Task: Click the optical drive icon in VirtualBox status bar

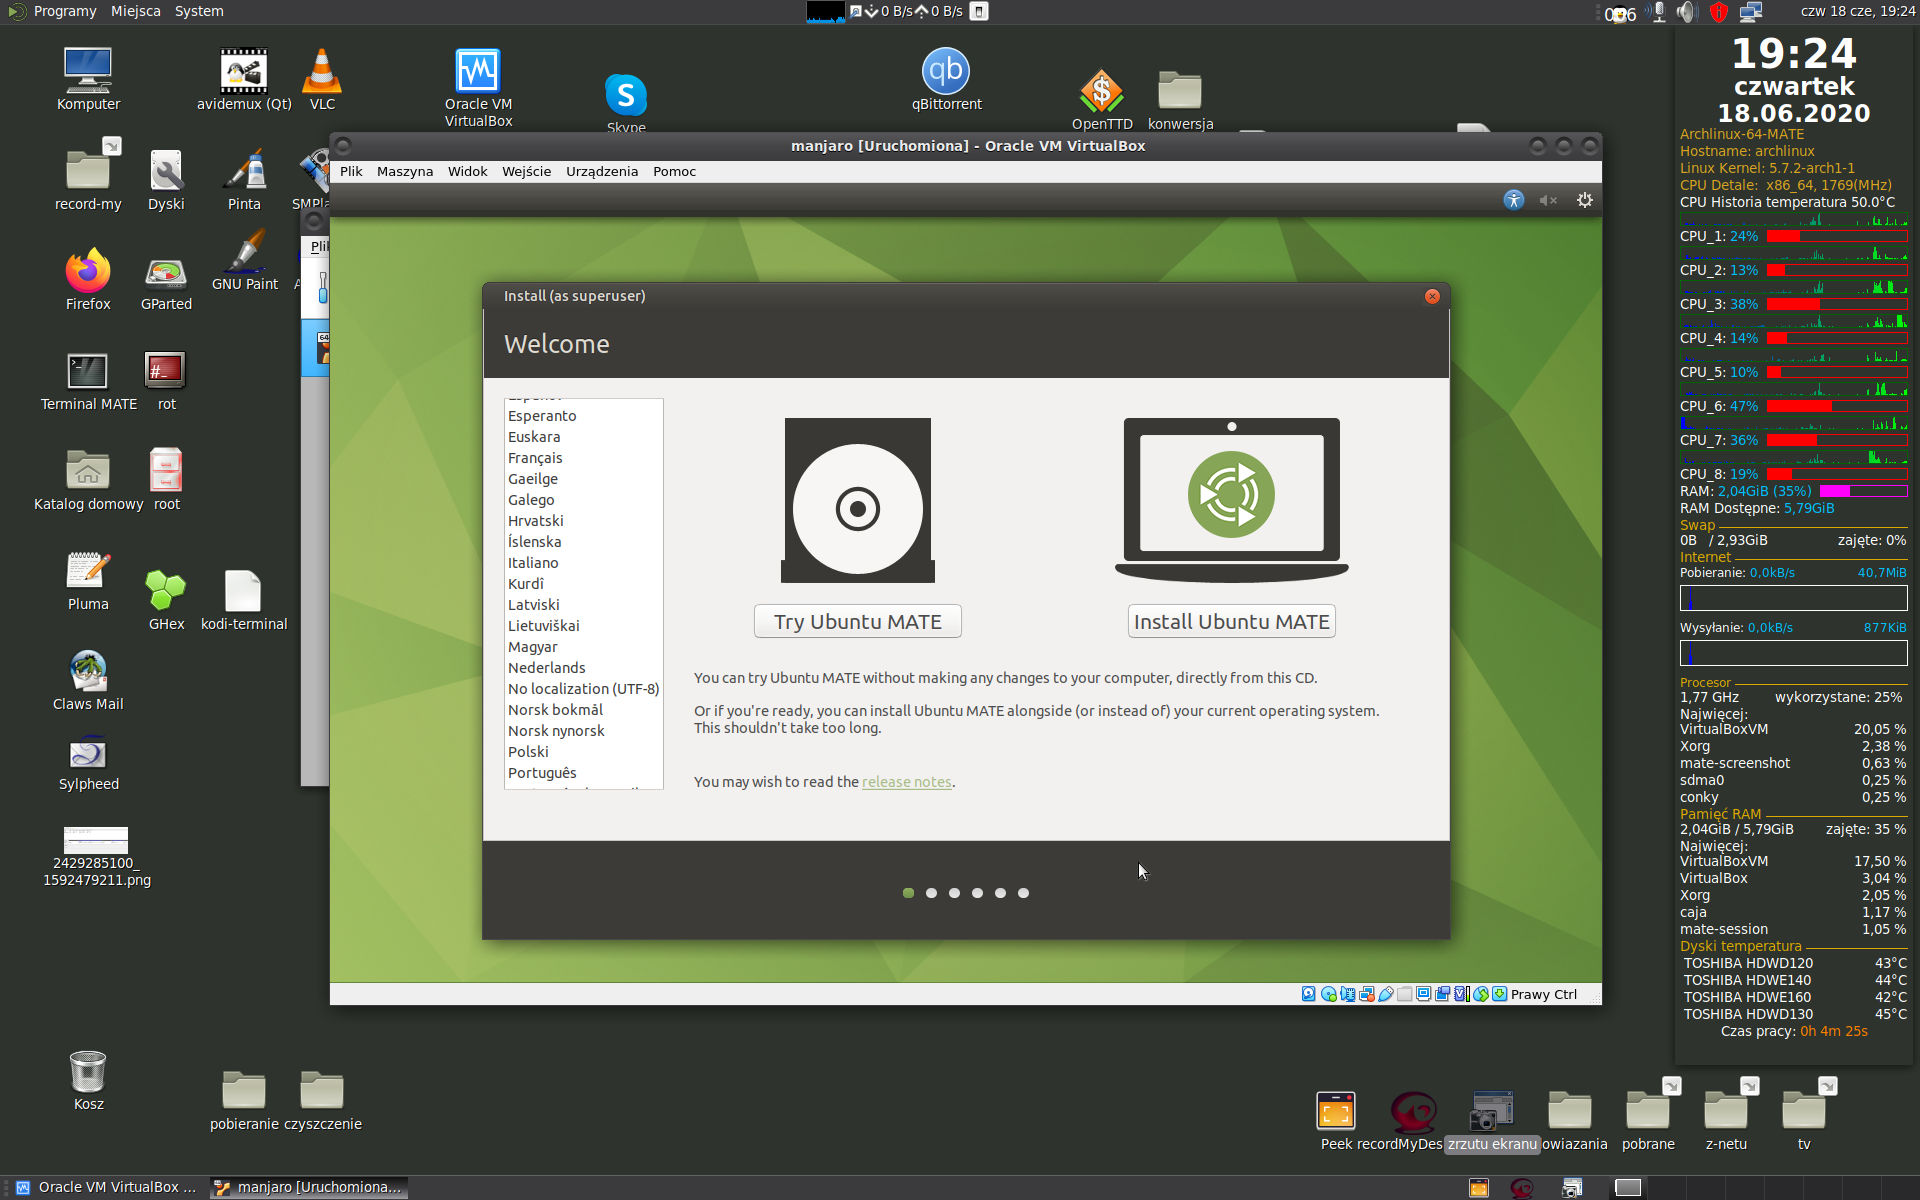Action: (x=1328, y=993)
